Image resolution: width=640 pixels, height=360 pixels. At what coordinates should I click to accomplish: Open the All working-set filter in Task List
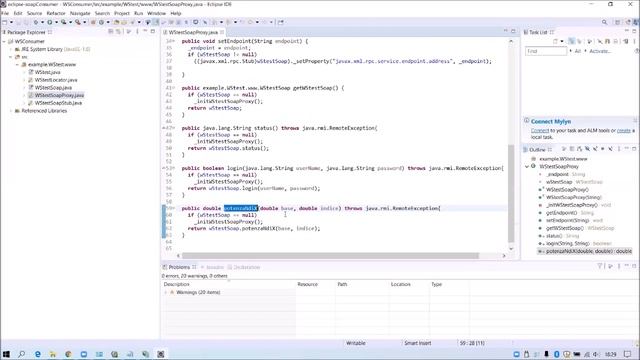click(x=578, y=51)
